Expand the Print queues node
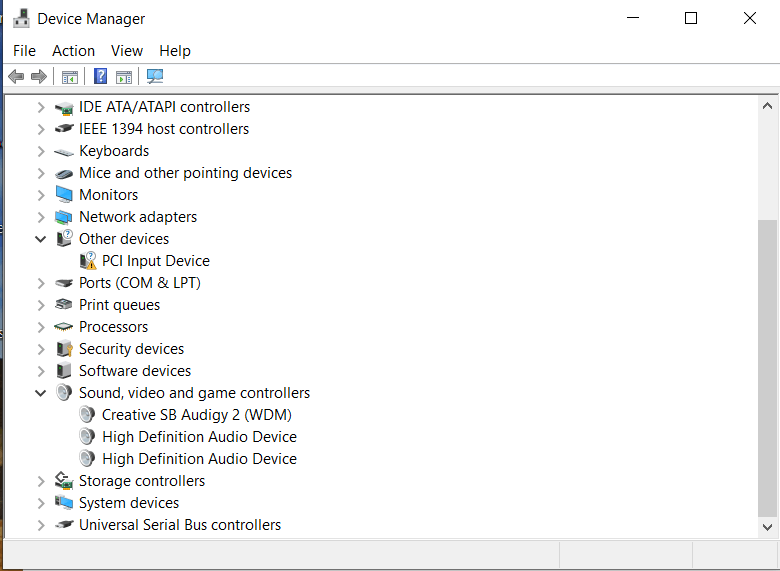Screen dimensions: 780x571 41,305
